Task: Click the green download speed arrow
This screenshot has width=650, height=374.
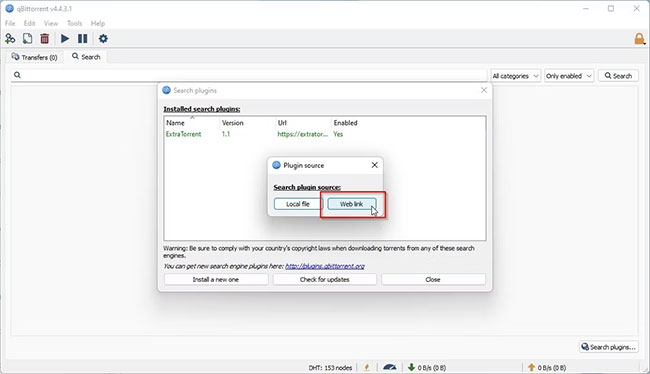Action: pyautogui.click(x=411, y=367)
